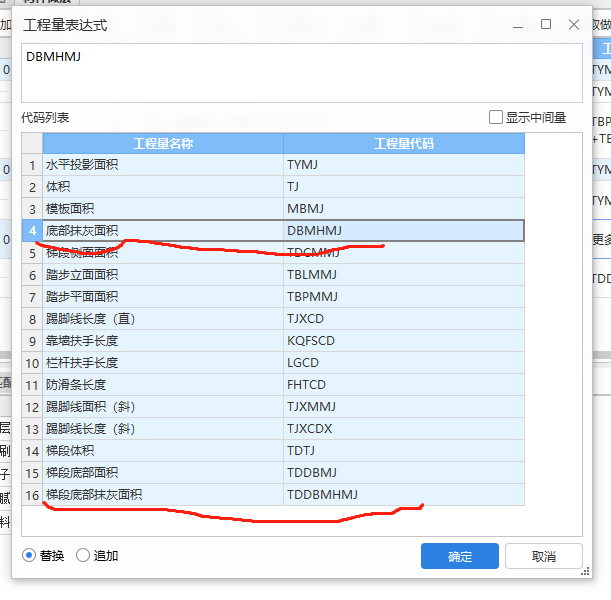The image size is (611, 600).
Task: Select the 体积 row name
Action: click(163, 187)
